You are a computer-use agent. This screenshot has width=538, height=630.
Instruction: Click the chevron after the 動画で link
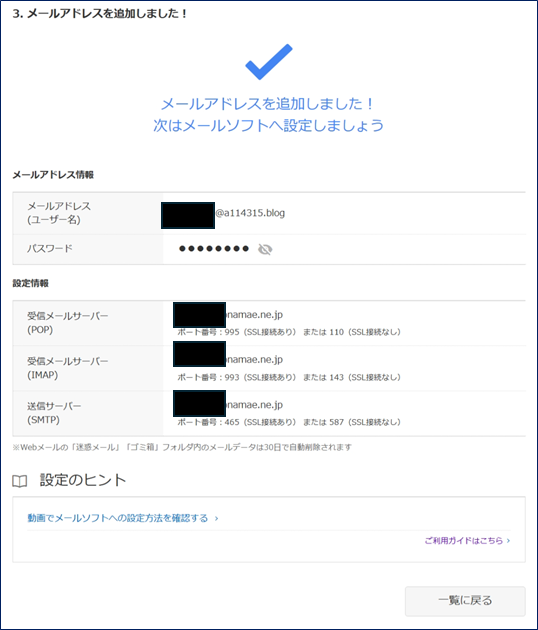tap(216, 518)
